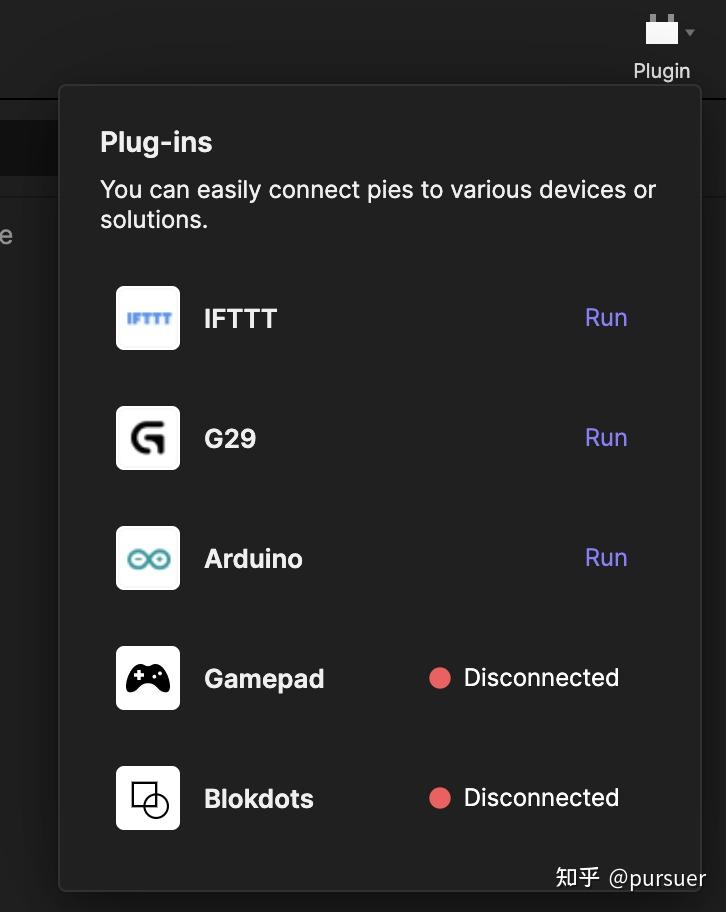This screenshot has height=912, width=726.
Task: Click the Plugin plug icon in toolbar
Action: (661, 29)
